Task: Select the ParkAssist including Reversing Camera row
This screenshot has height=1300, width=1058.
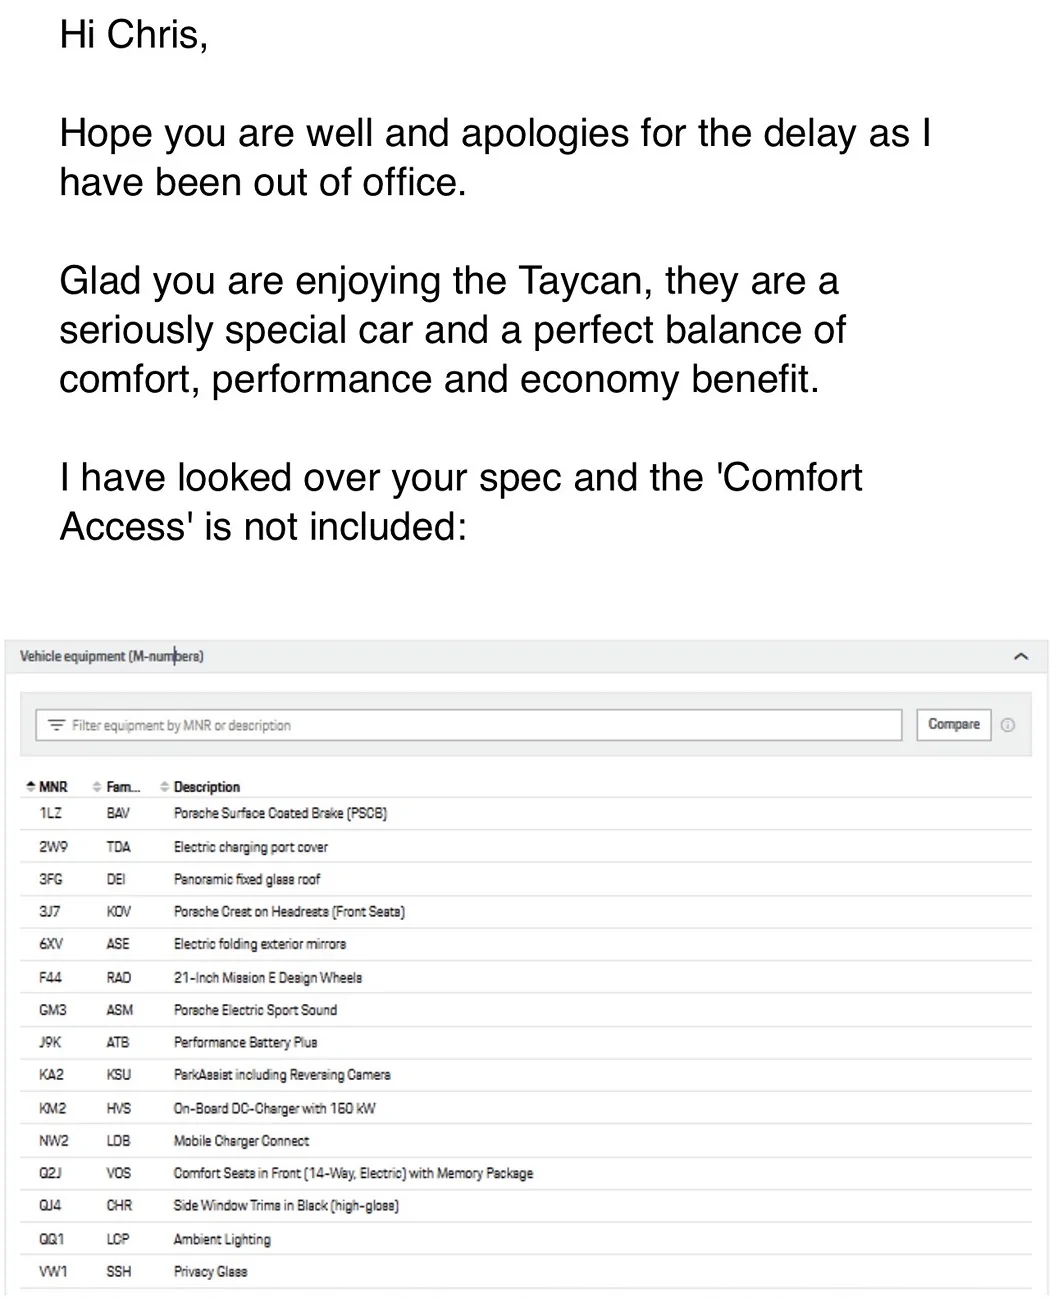Action: [527, 1075]
